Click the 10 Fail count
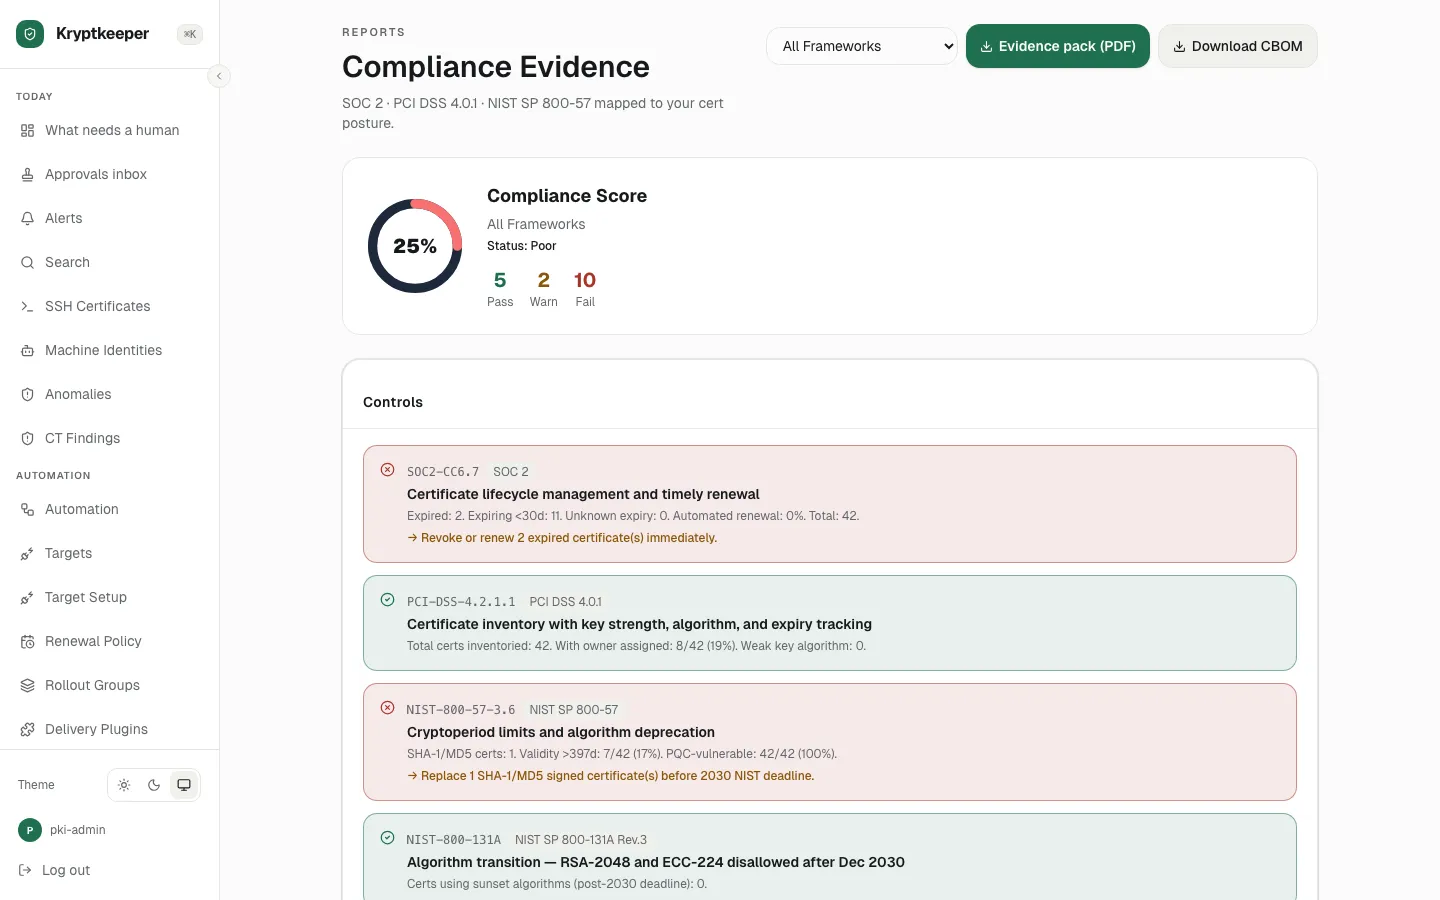This screenshot has width=1440, height=900. click(585, 288)
